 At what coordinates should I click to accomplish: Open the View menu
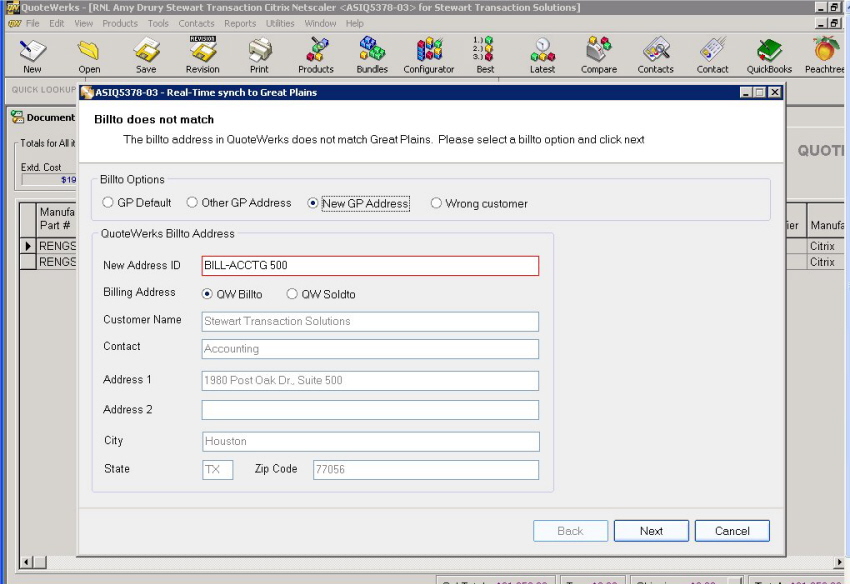pos(83,23)
